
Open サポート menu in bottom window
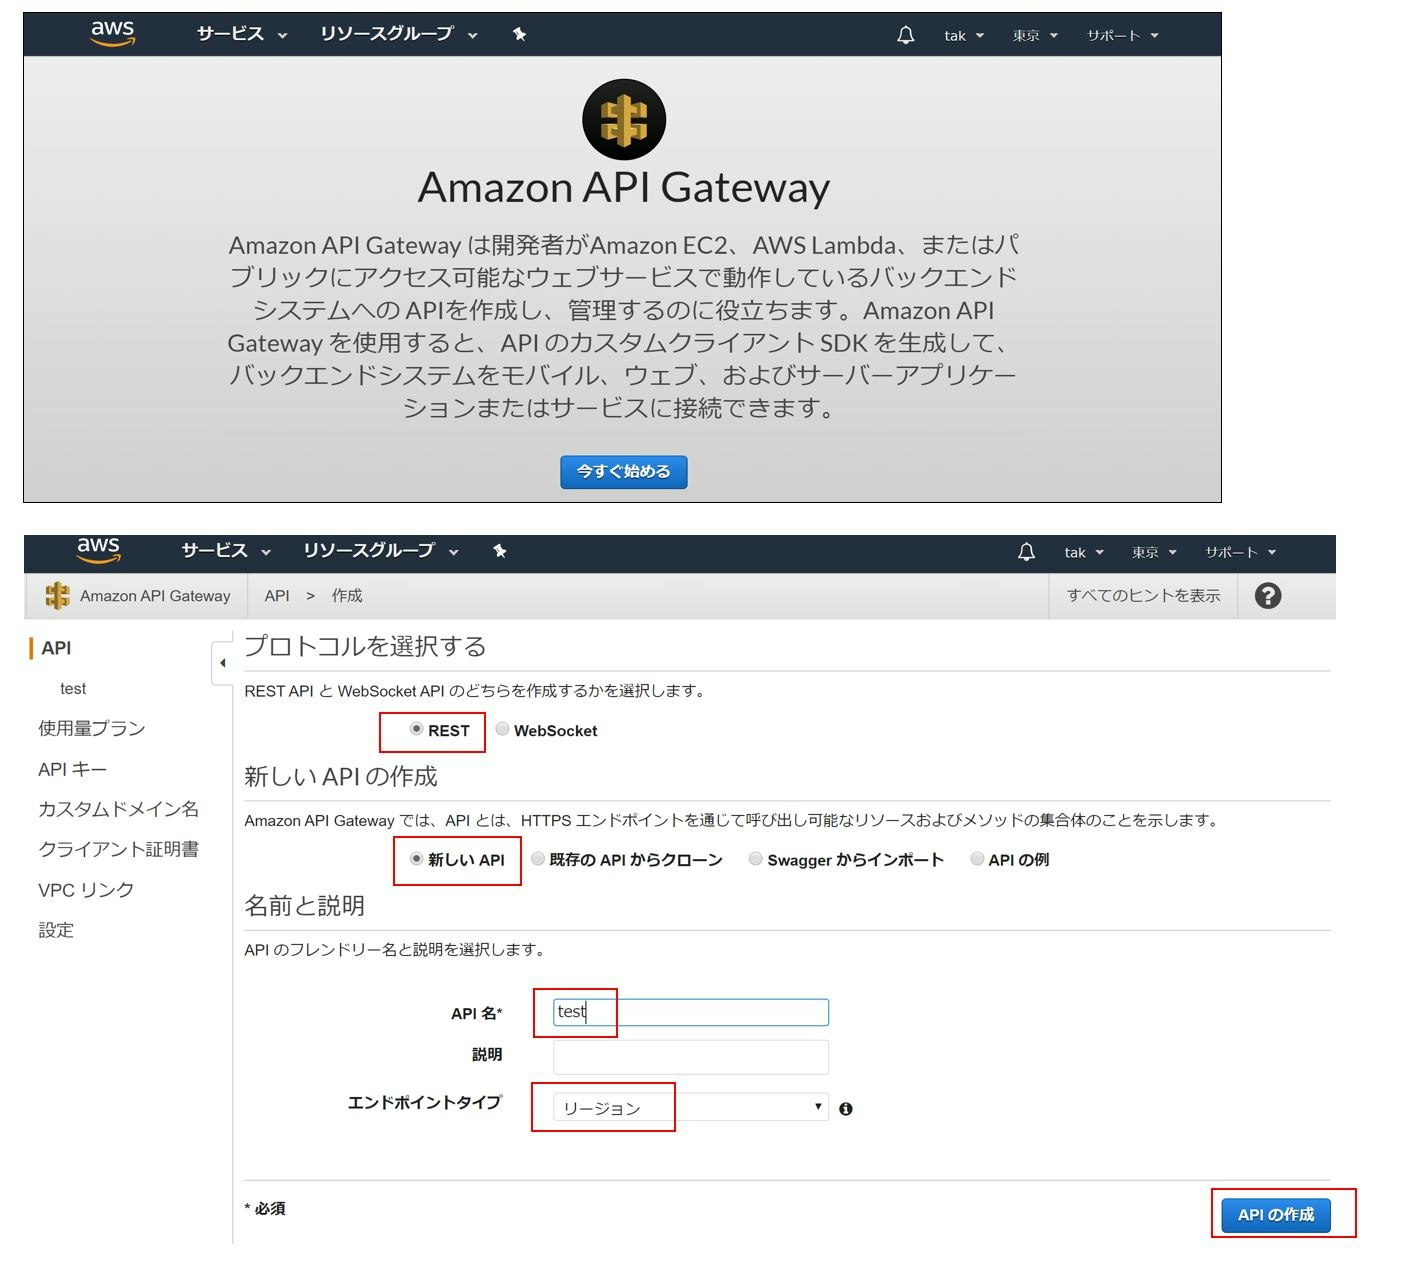click(x=1240, y=553)
